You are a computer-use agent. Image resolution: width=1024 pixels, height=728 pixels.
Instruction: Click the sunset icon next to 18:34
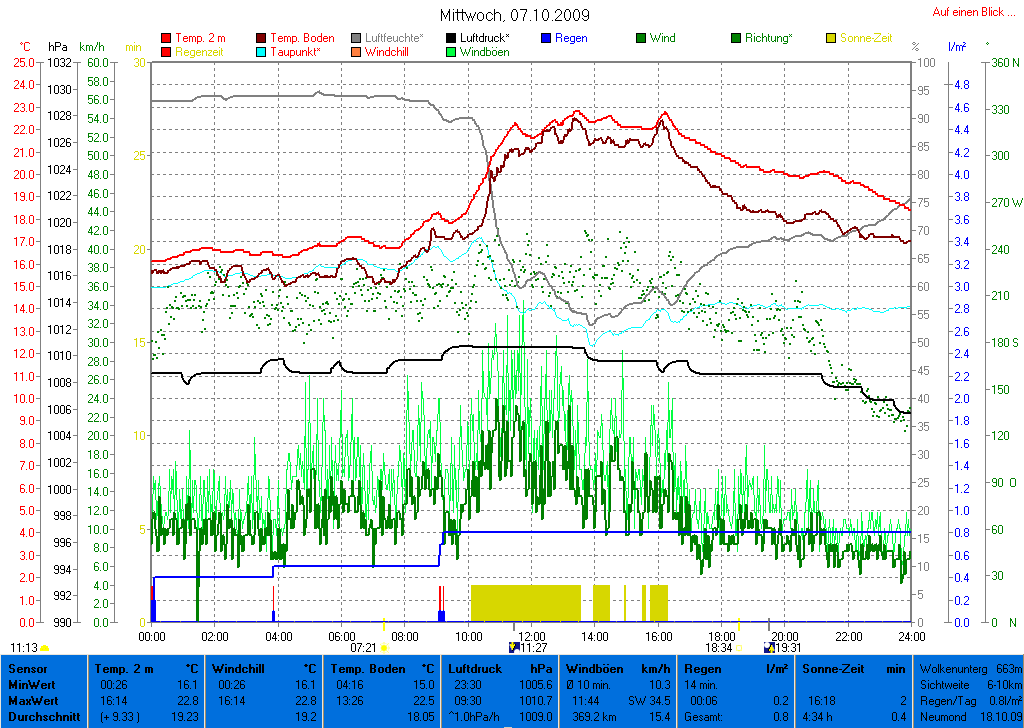pos(740,648)
